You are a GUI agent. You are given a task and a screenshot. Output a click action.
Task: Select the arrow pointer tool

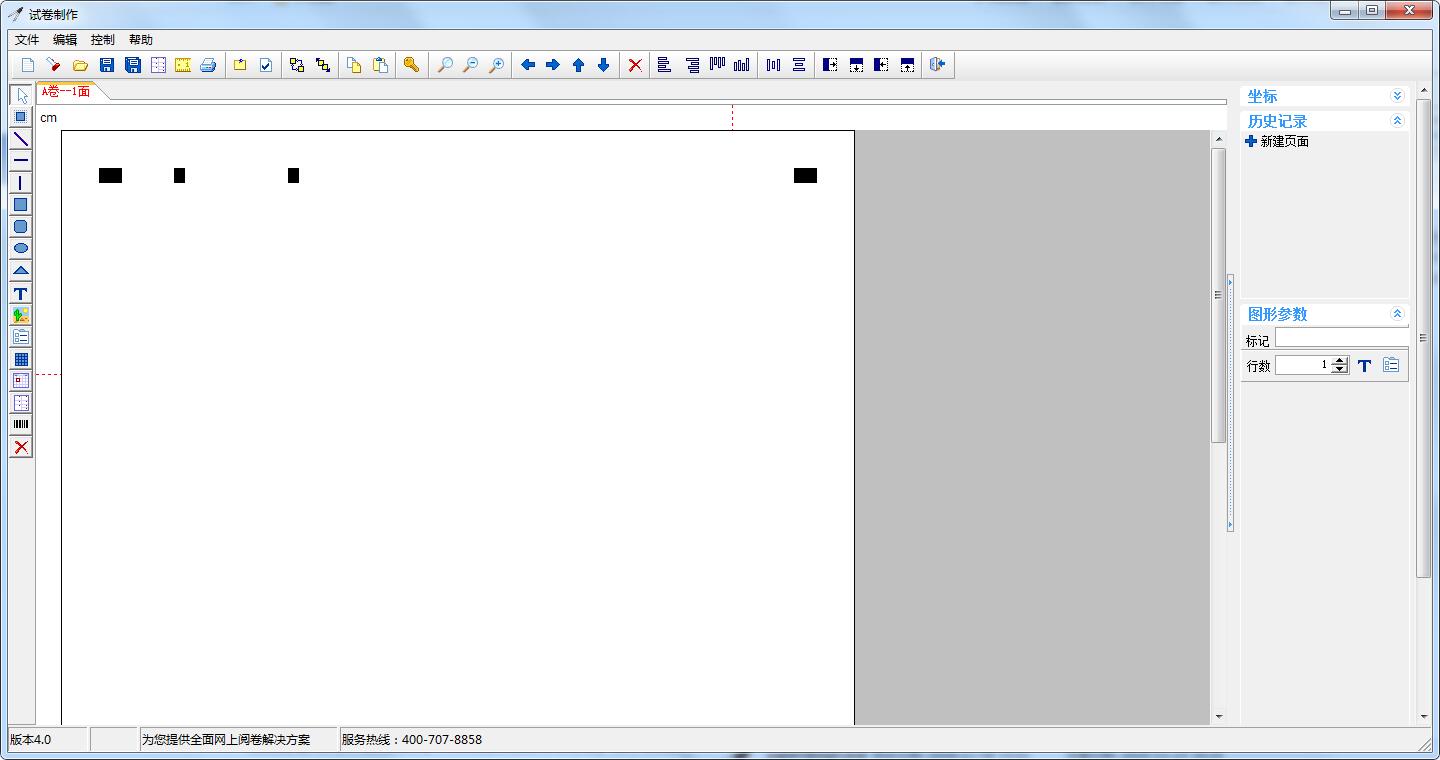21,95
